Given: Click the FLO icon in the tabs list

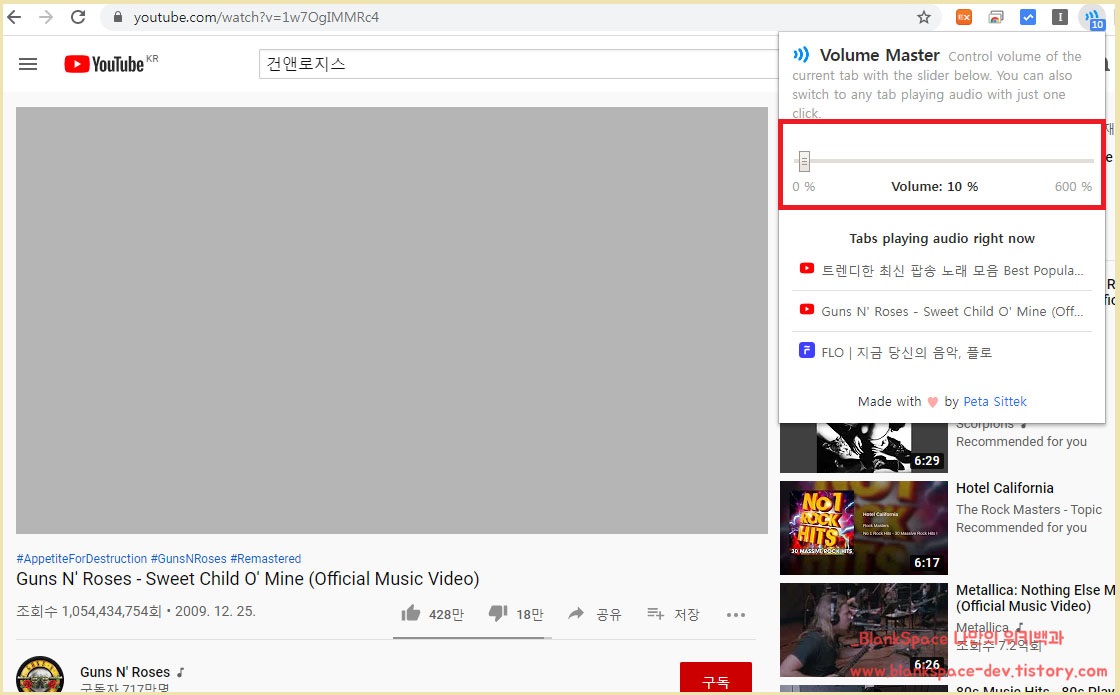Looking at the screenshot, I should click(x=806, y=350).
